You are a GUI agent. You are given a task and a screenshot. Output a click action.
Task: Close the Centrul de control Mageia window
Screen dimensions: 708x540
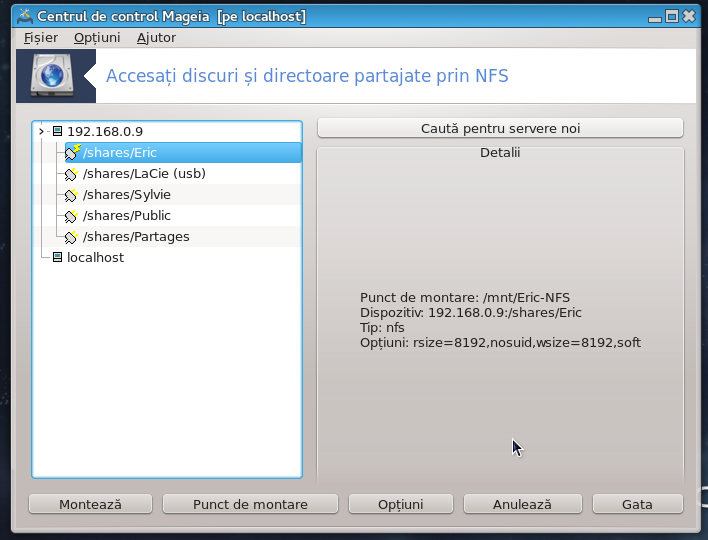pyautogui.click(x=689, y=17)
